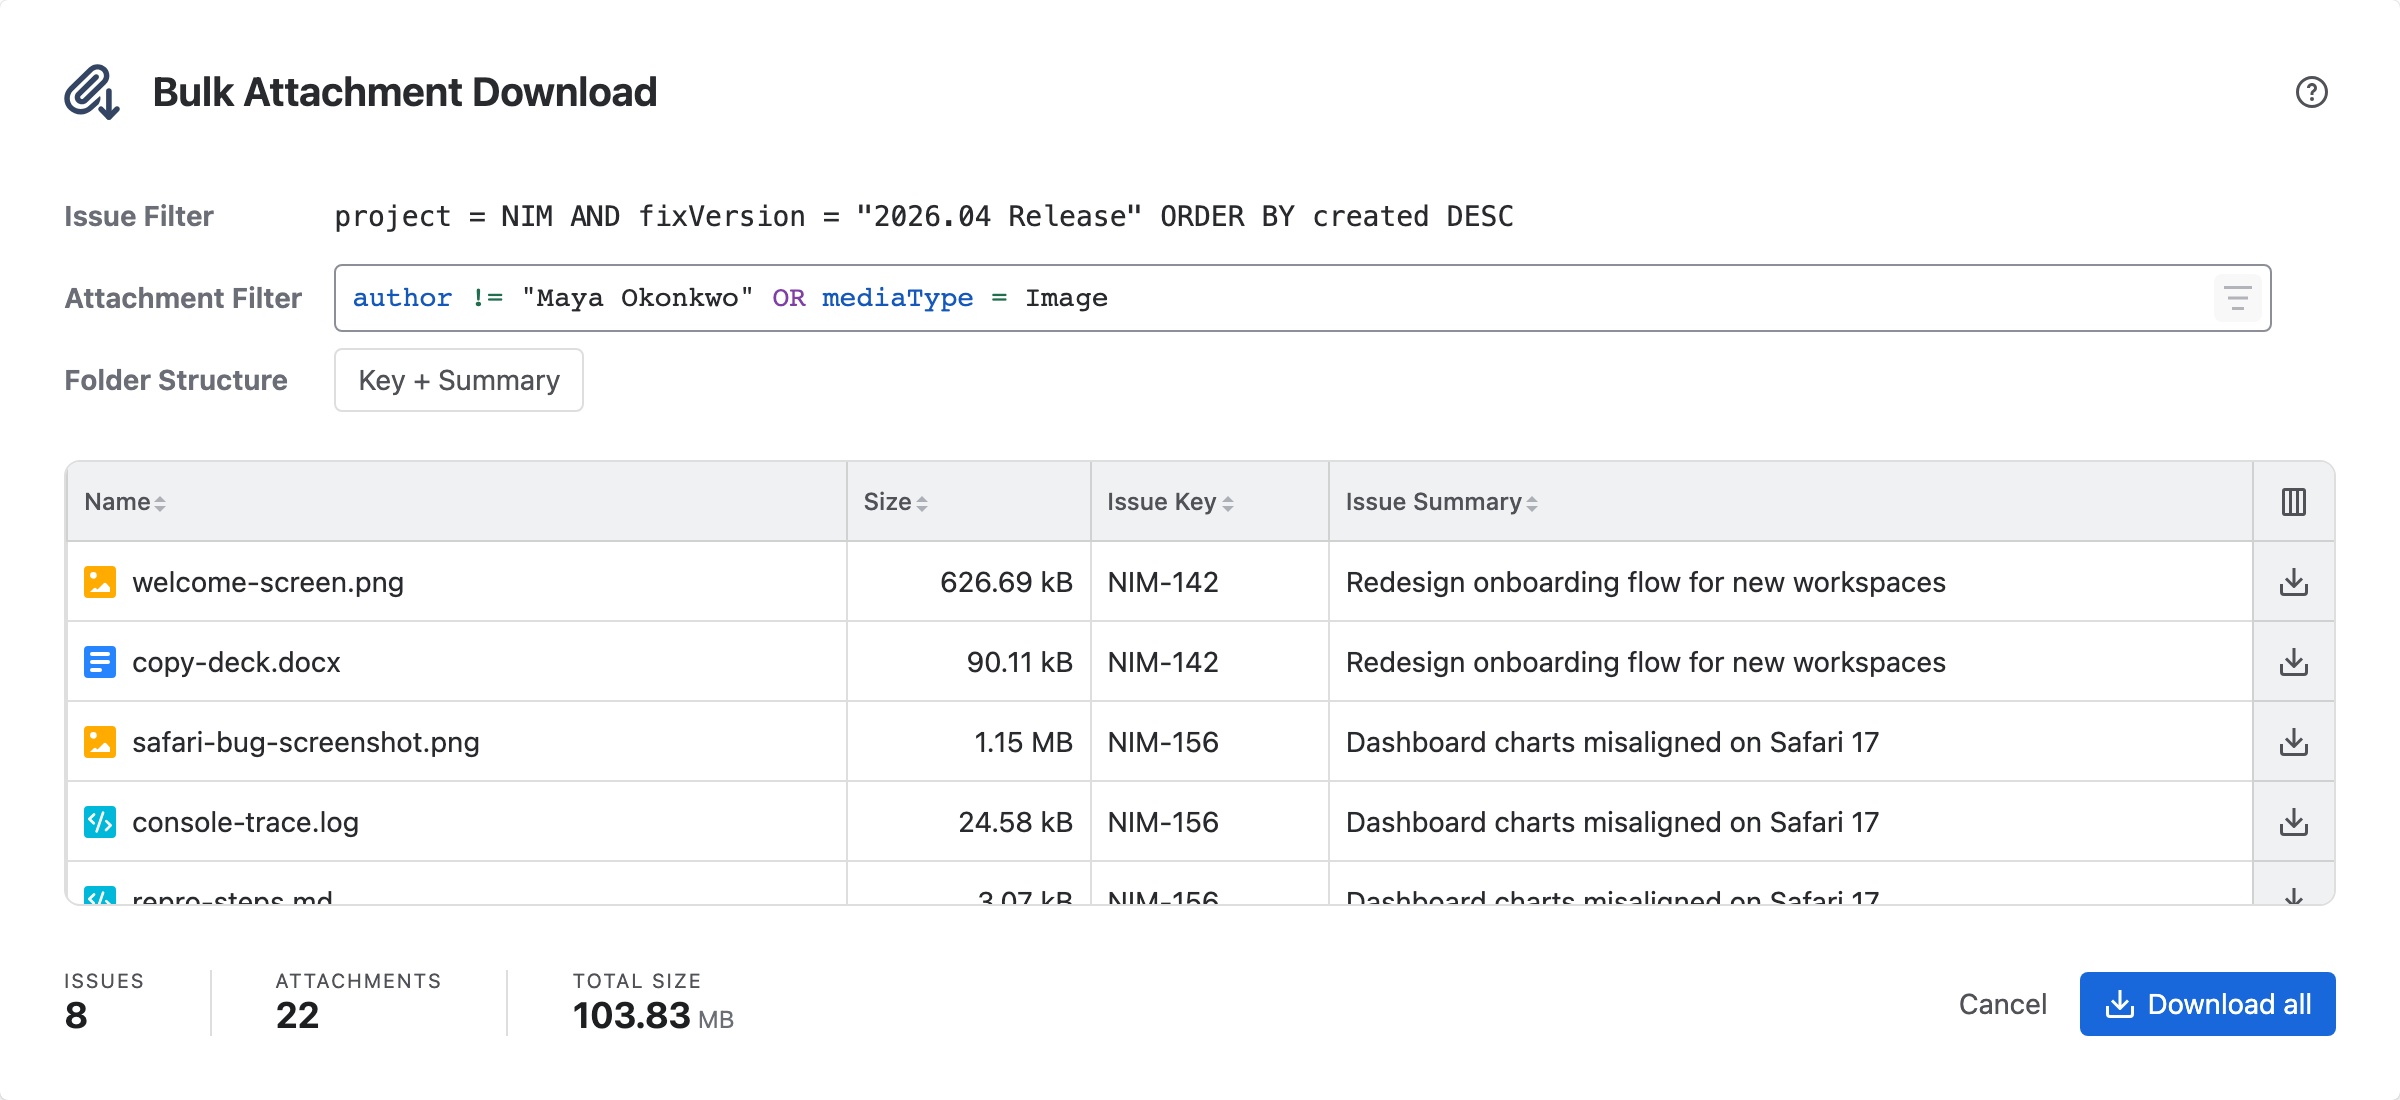Click the image icon beside safari-bug-screenshot.png
The width and height of the screenshot is (2400, 1100).
point(100,742)
